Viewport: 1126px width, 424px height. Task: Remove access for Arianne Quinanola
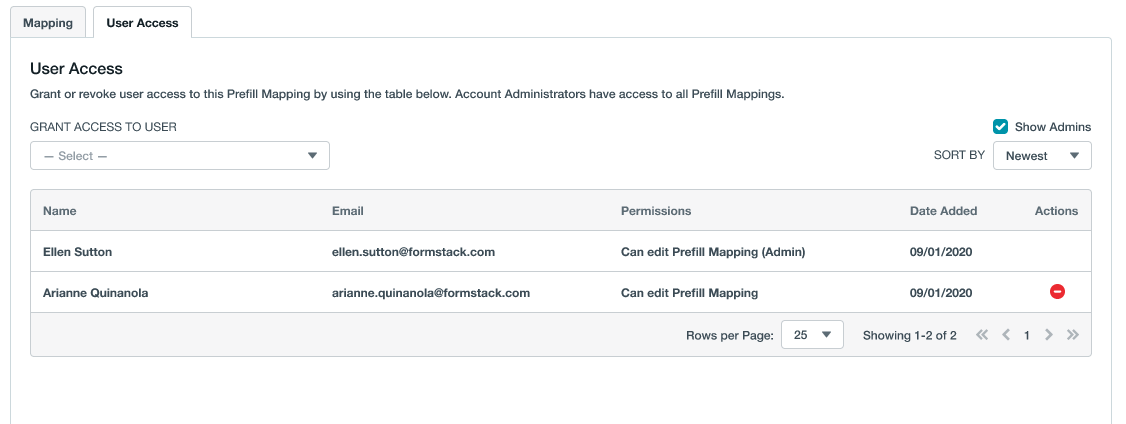(x=1056, y=292)
